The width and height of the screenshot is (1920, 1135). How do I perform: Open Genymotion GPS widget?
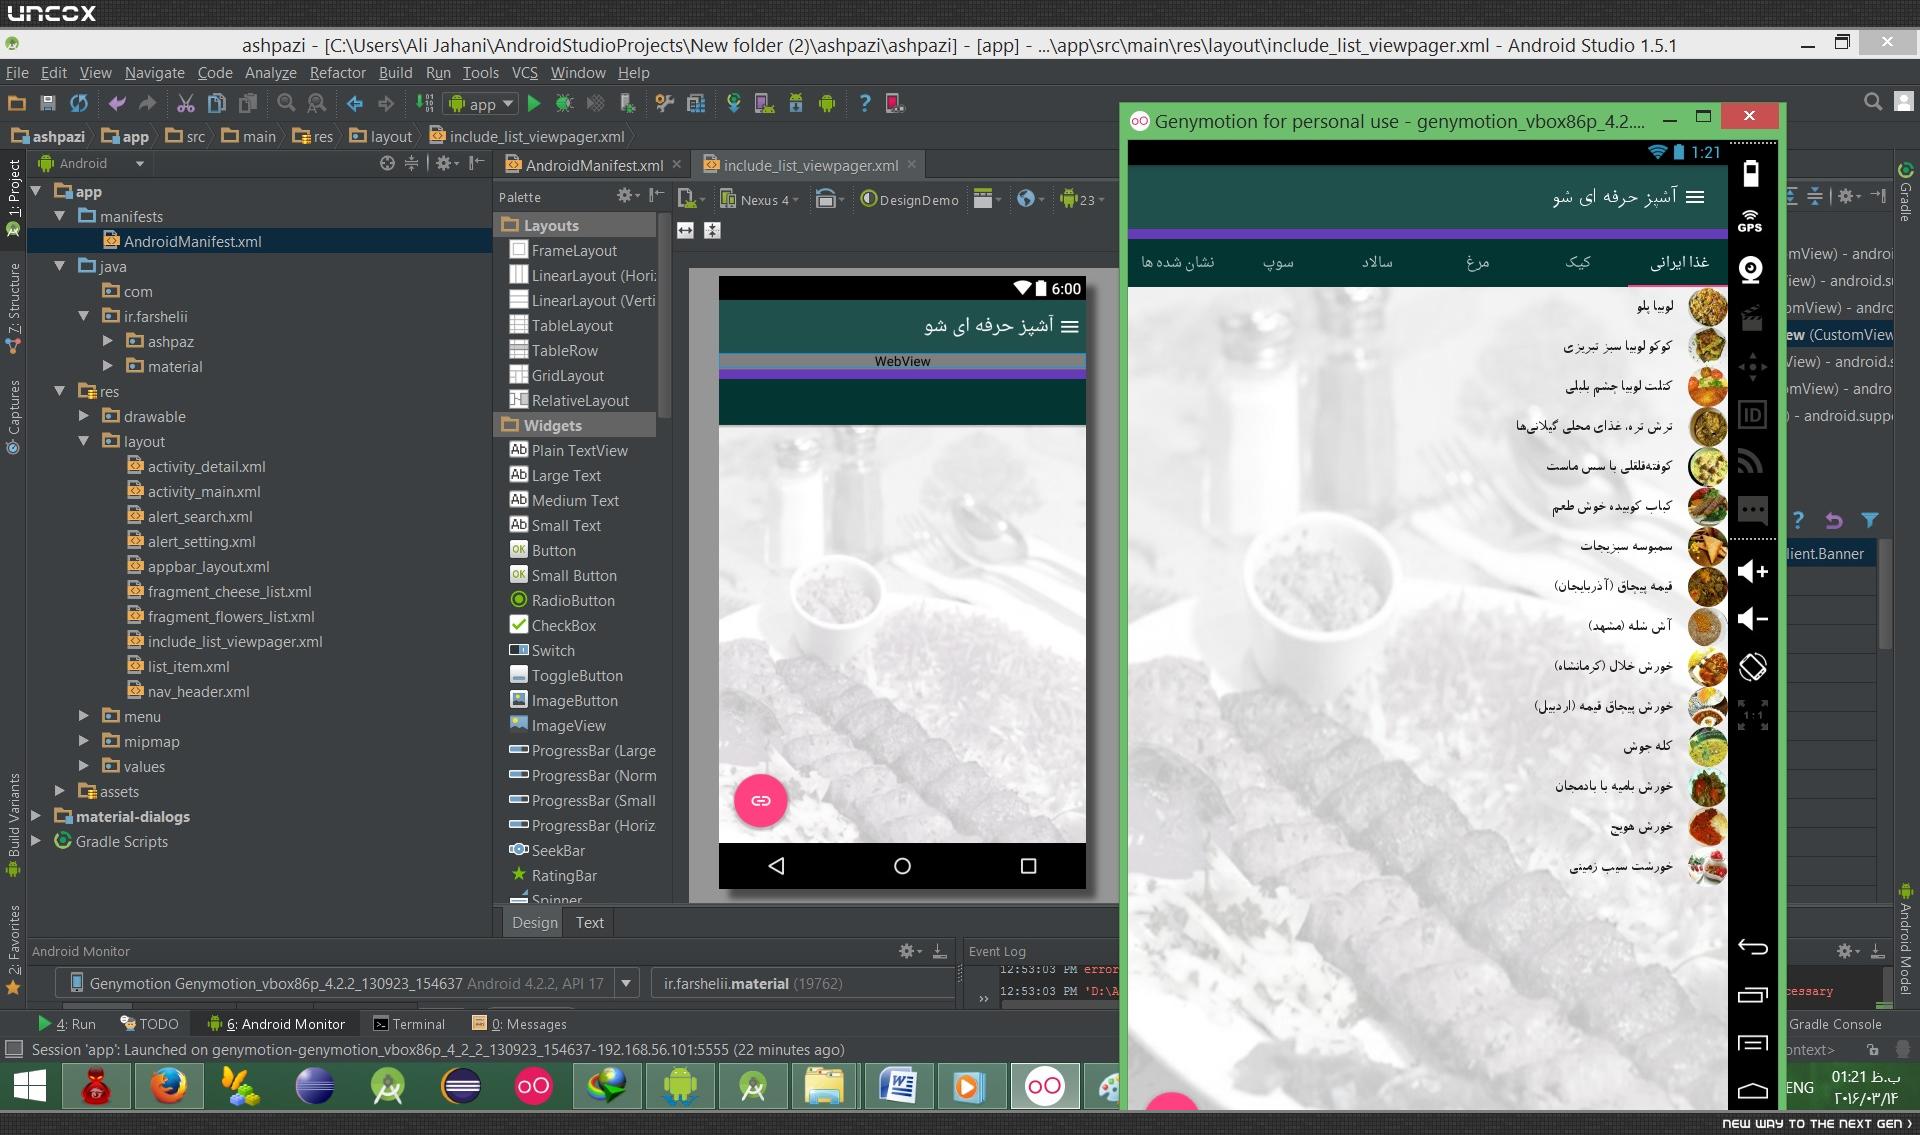[x=1750, y=221]
